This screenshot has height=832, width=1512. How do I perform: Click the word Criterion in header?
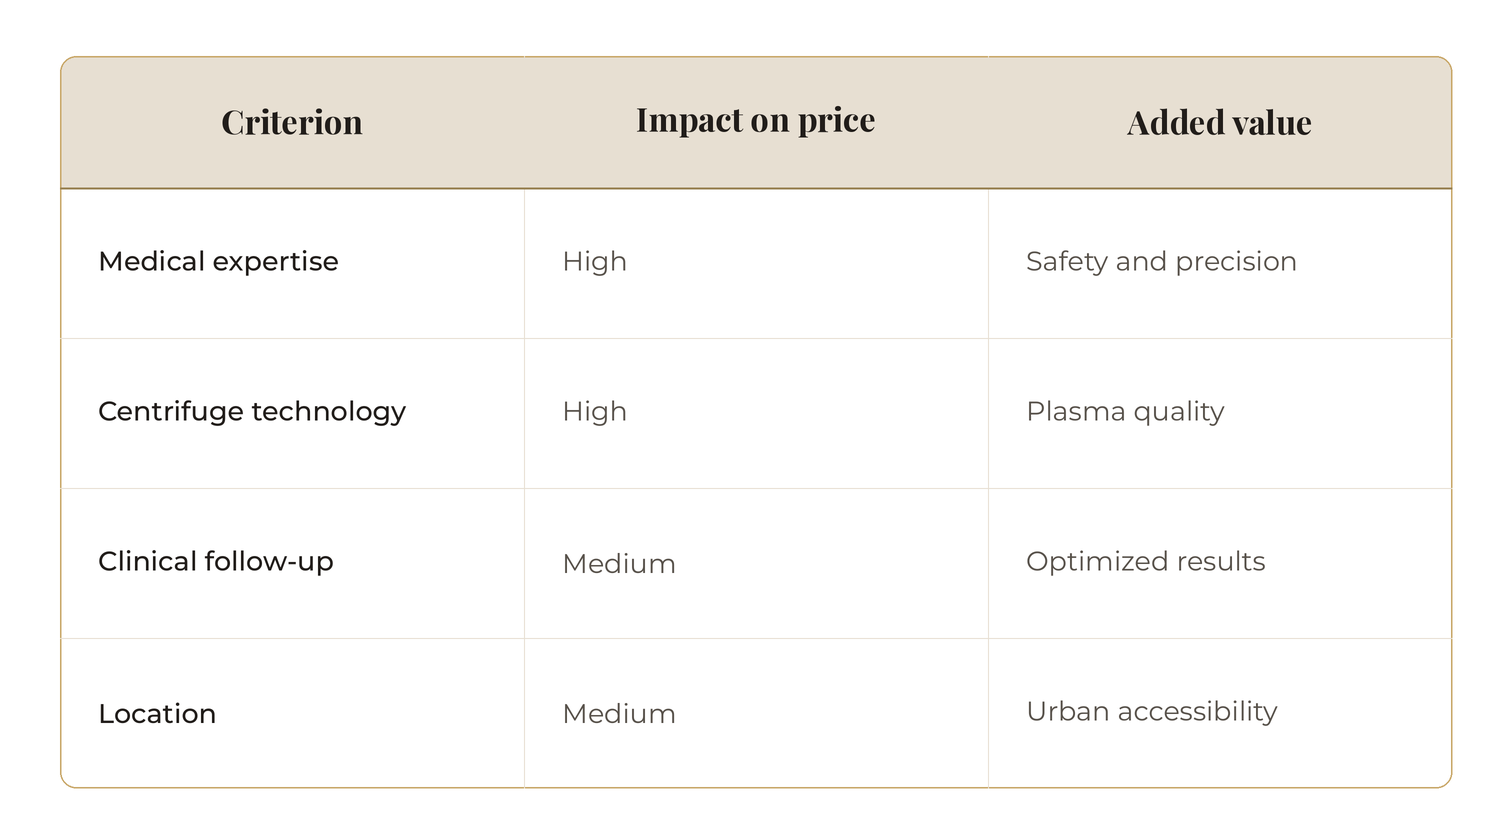[292, 122]
